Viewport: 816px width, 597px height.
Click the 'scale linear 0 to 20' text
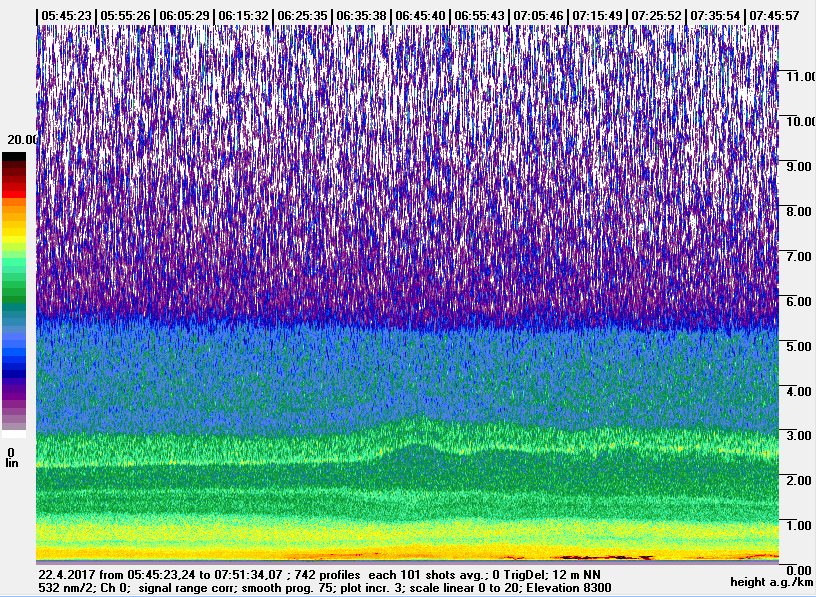point(466,588)
